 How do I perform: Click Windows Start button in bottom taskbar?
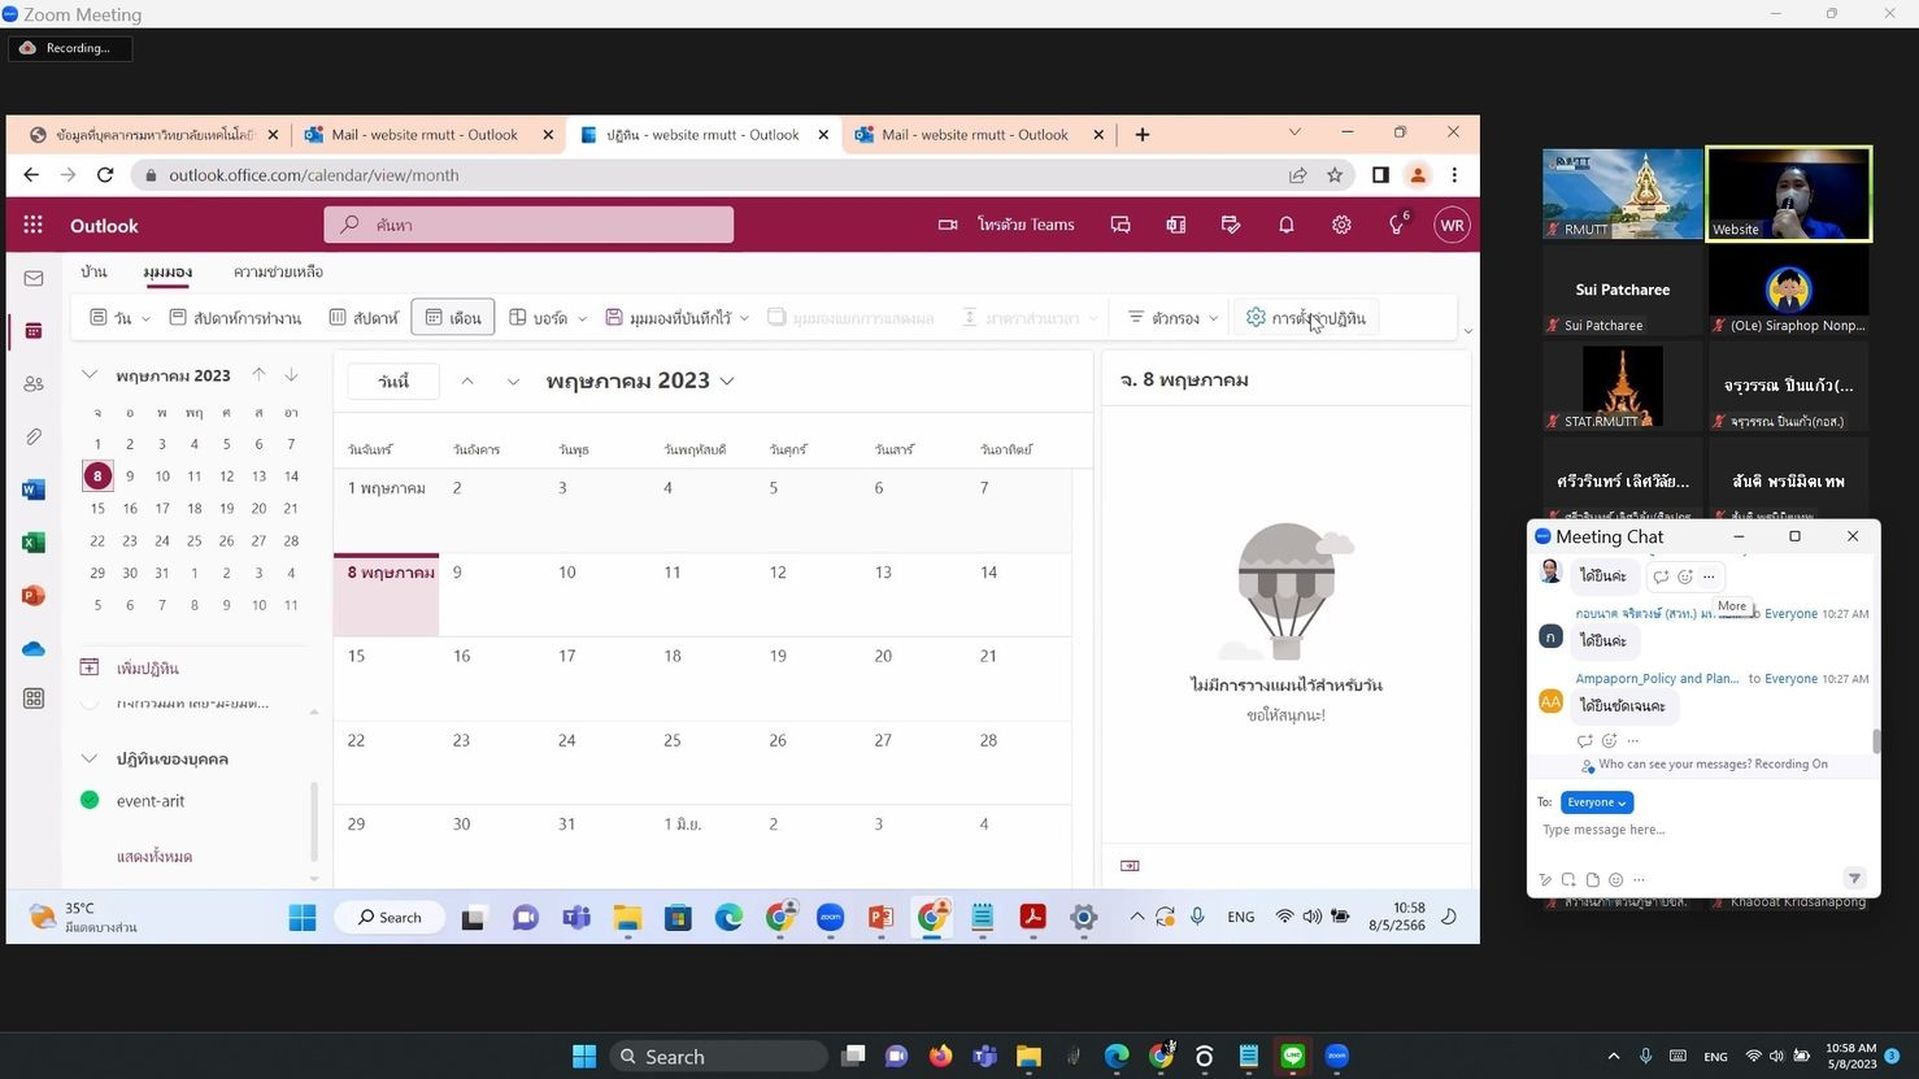click(x=584, y=1056)
